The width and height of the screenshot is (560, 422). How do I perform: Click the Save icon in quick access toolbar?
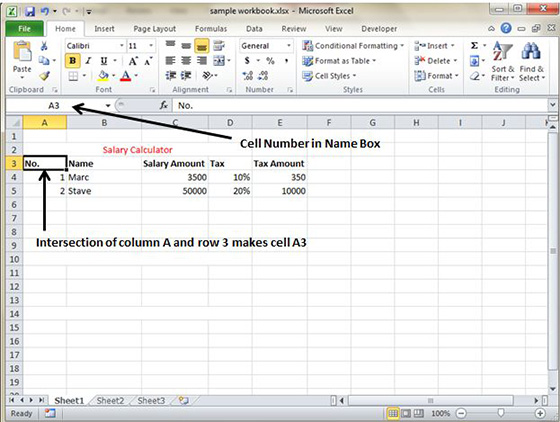(x=30, y=11)
